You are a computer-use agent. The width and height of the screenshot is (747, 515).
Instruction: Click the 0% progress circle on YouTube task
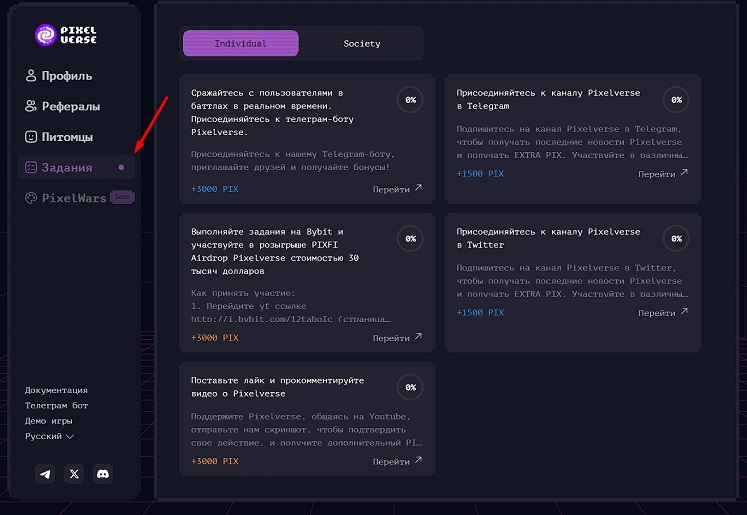pyautogui.click(x=410, y=387)
